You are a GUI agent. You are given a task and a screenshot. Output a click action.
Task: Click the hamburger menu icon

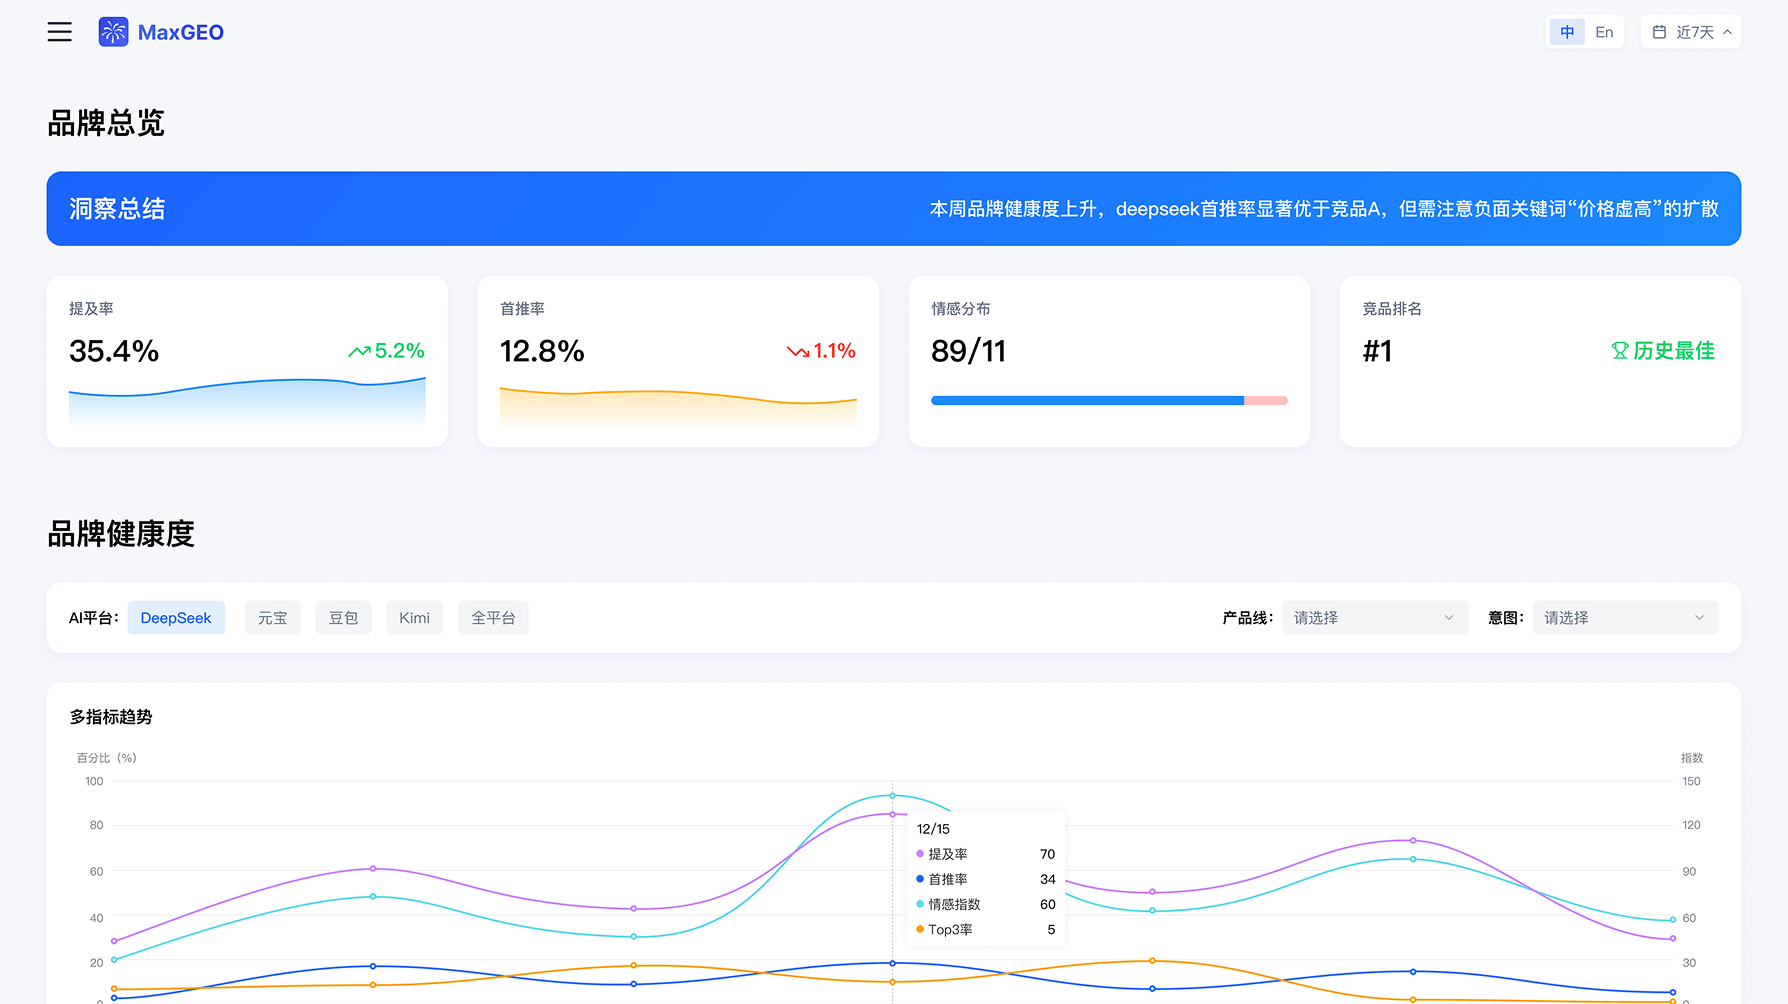59,31
